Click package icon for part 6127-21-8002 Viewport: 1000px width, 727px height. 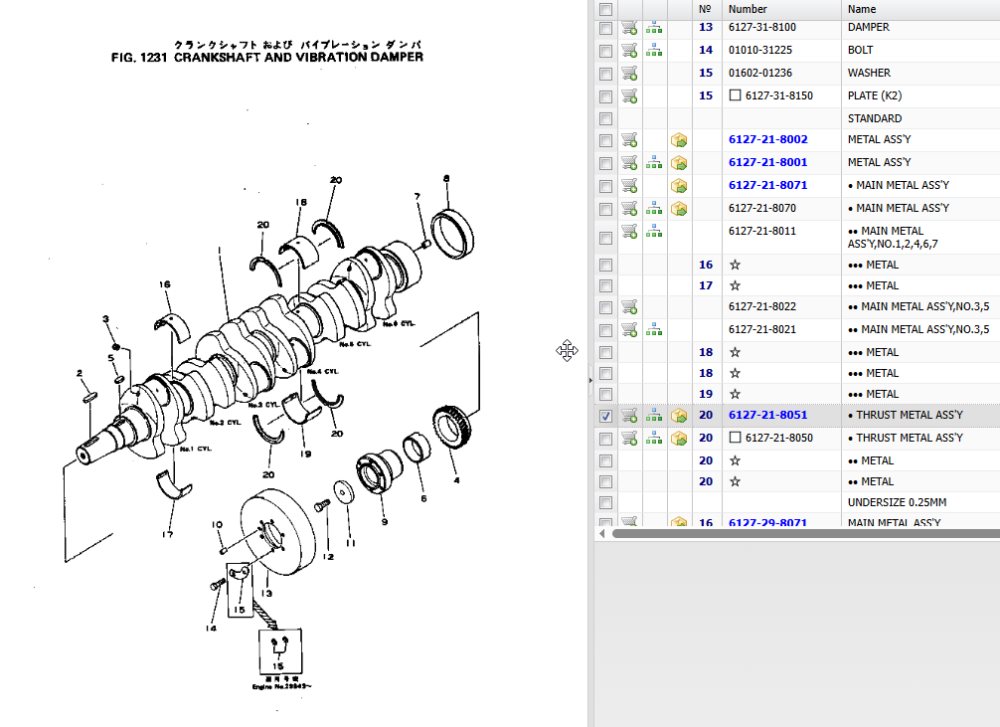(x=679, y=140)
